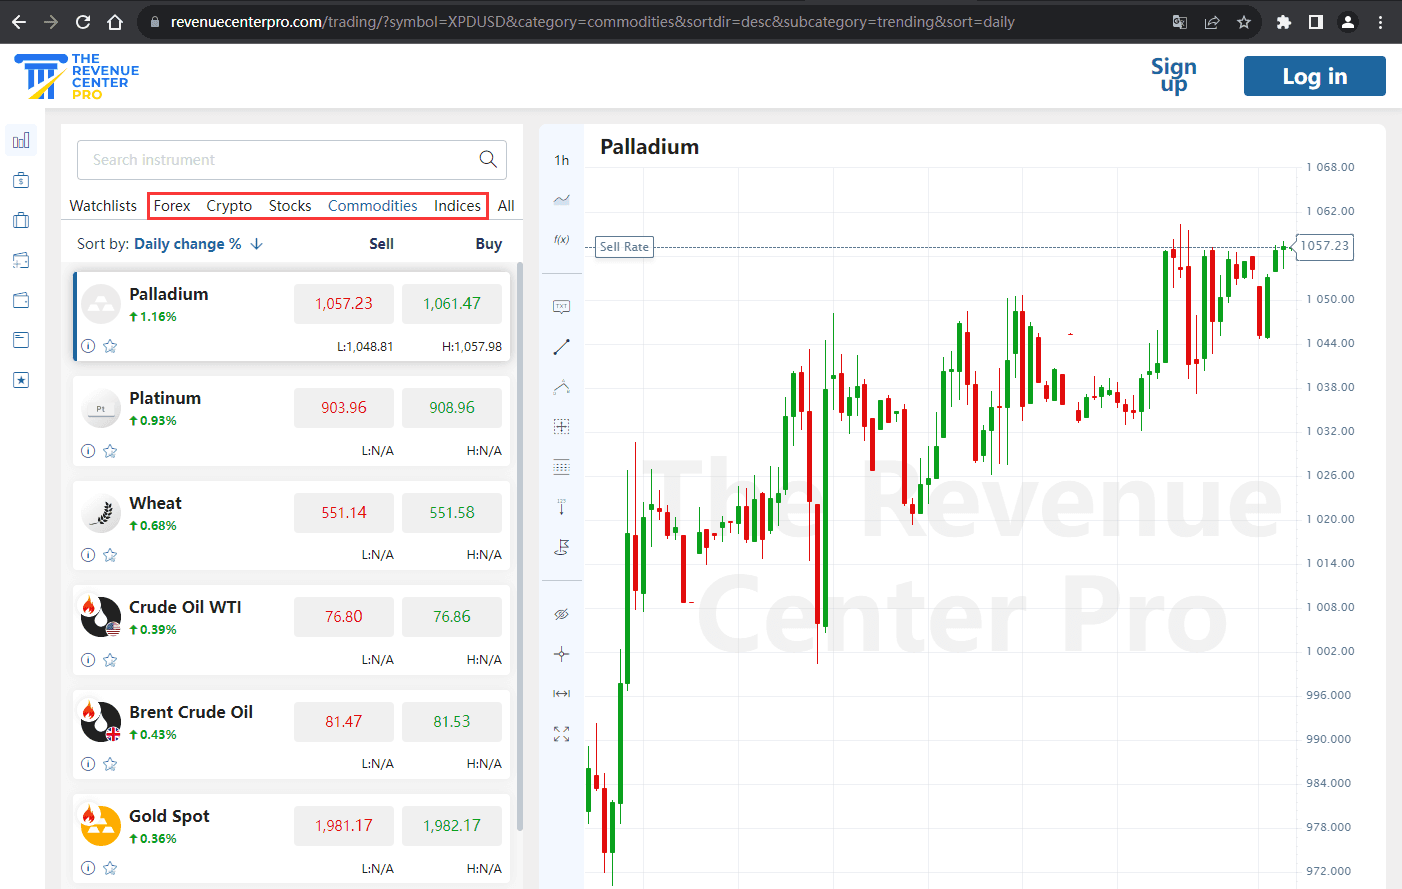Select the trend line drawing tool
The height and width of the screenshot is (889, 1402).
click(561, 347)
